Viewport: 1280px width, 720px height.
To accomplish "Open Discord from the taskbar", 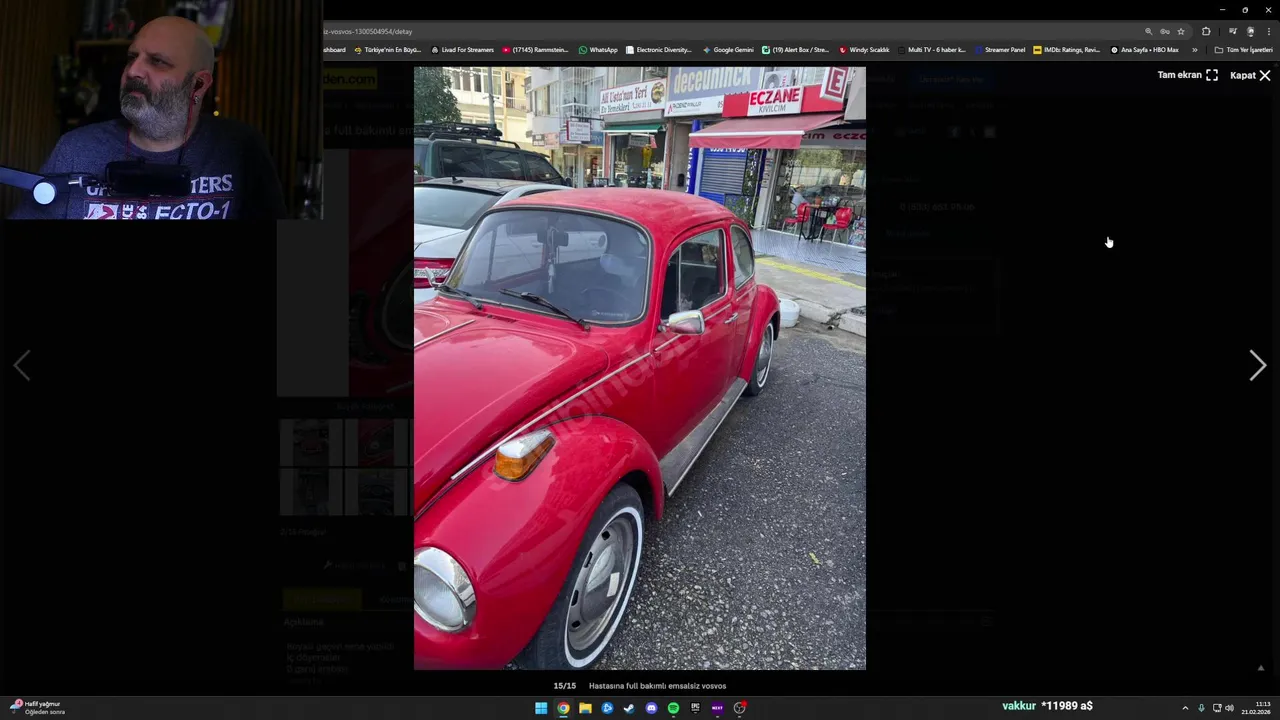I will click(651, 708).
